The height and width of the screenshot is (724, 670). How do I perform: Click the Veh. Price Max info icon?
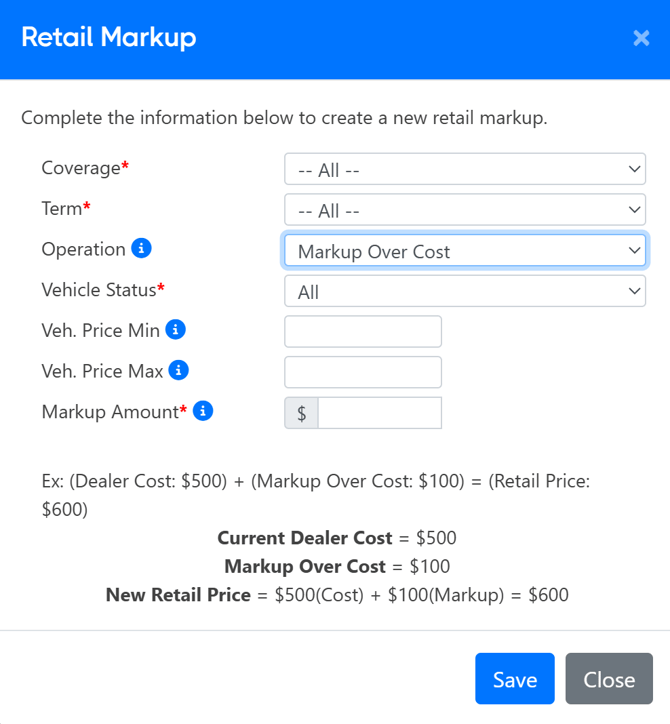coord(178,370)
